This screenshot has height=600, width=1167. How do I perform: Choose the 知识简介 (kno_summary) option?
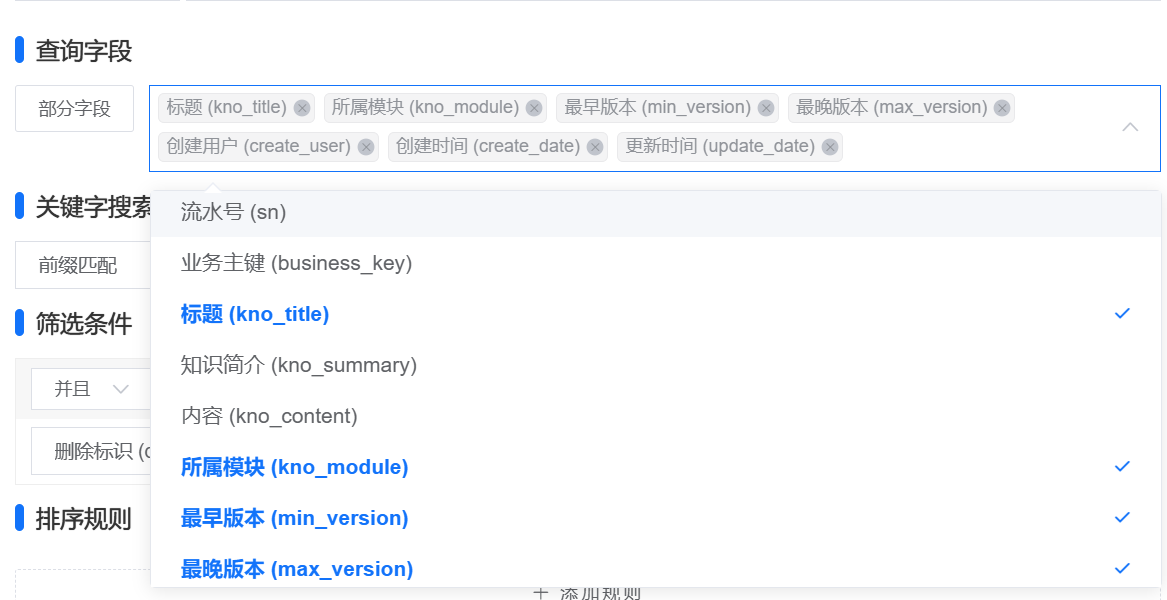coord(298,365)
